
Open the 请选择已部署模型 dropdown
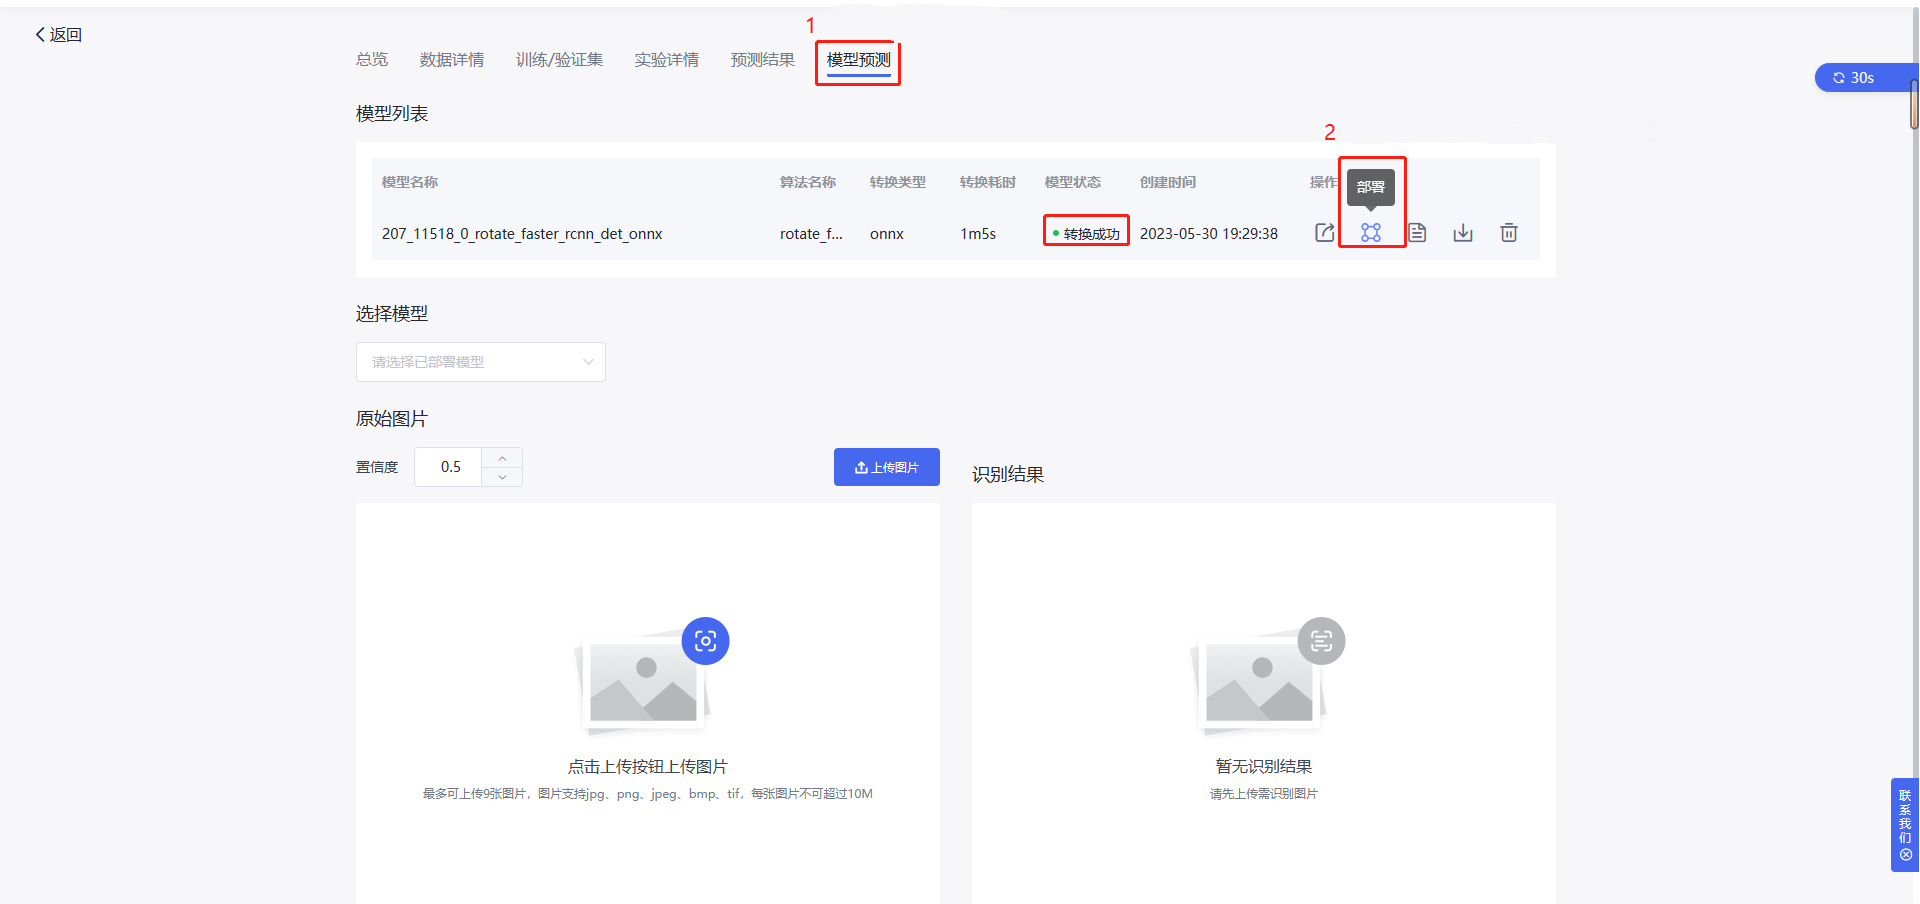[481, 362]
